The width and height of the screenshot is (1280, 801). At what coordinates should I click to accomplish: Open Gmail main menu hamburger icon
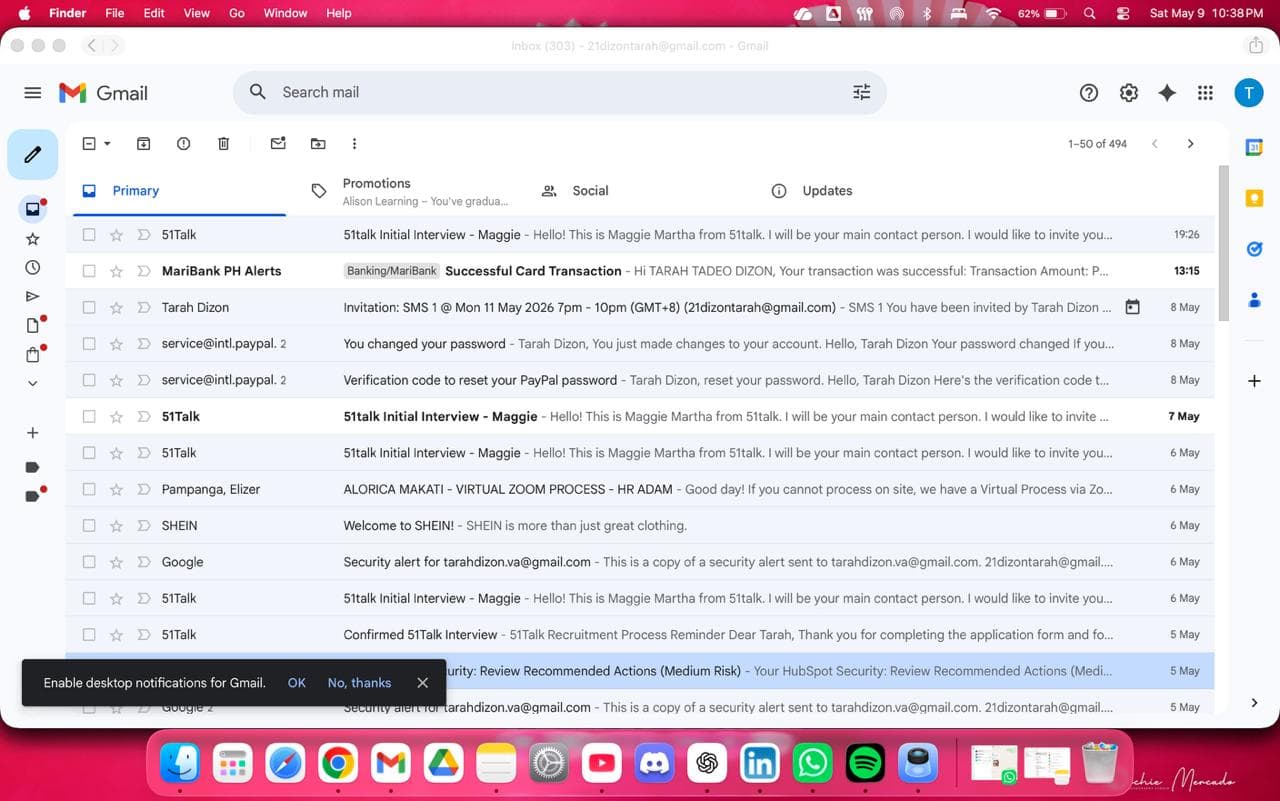[x=33, y=93]
